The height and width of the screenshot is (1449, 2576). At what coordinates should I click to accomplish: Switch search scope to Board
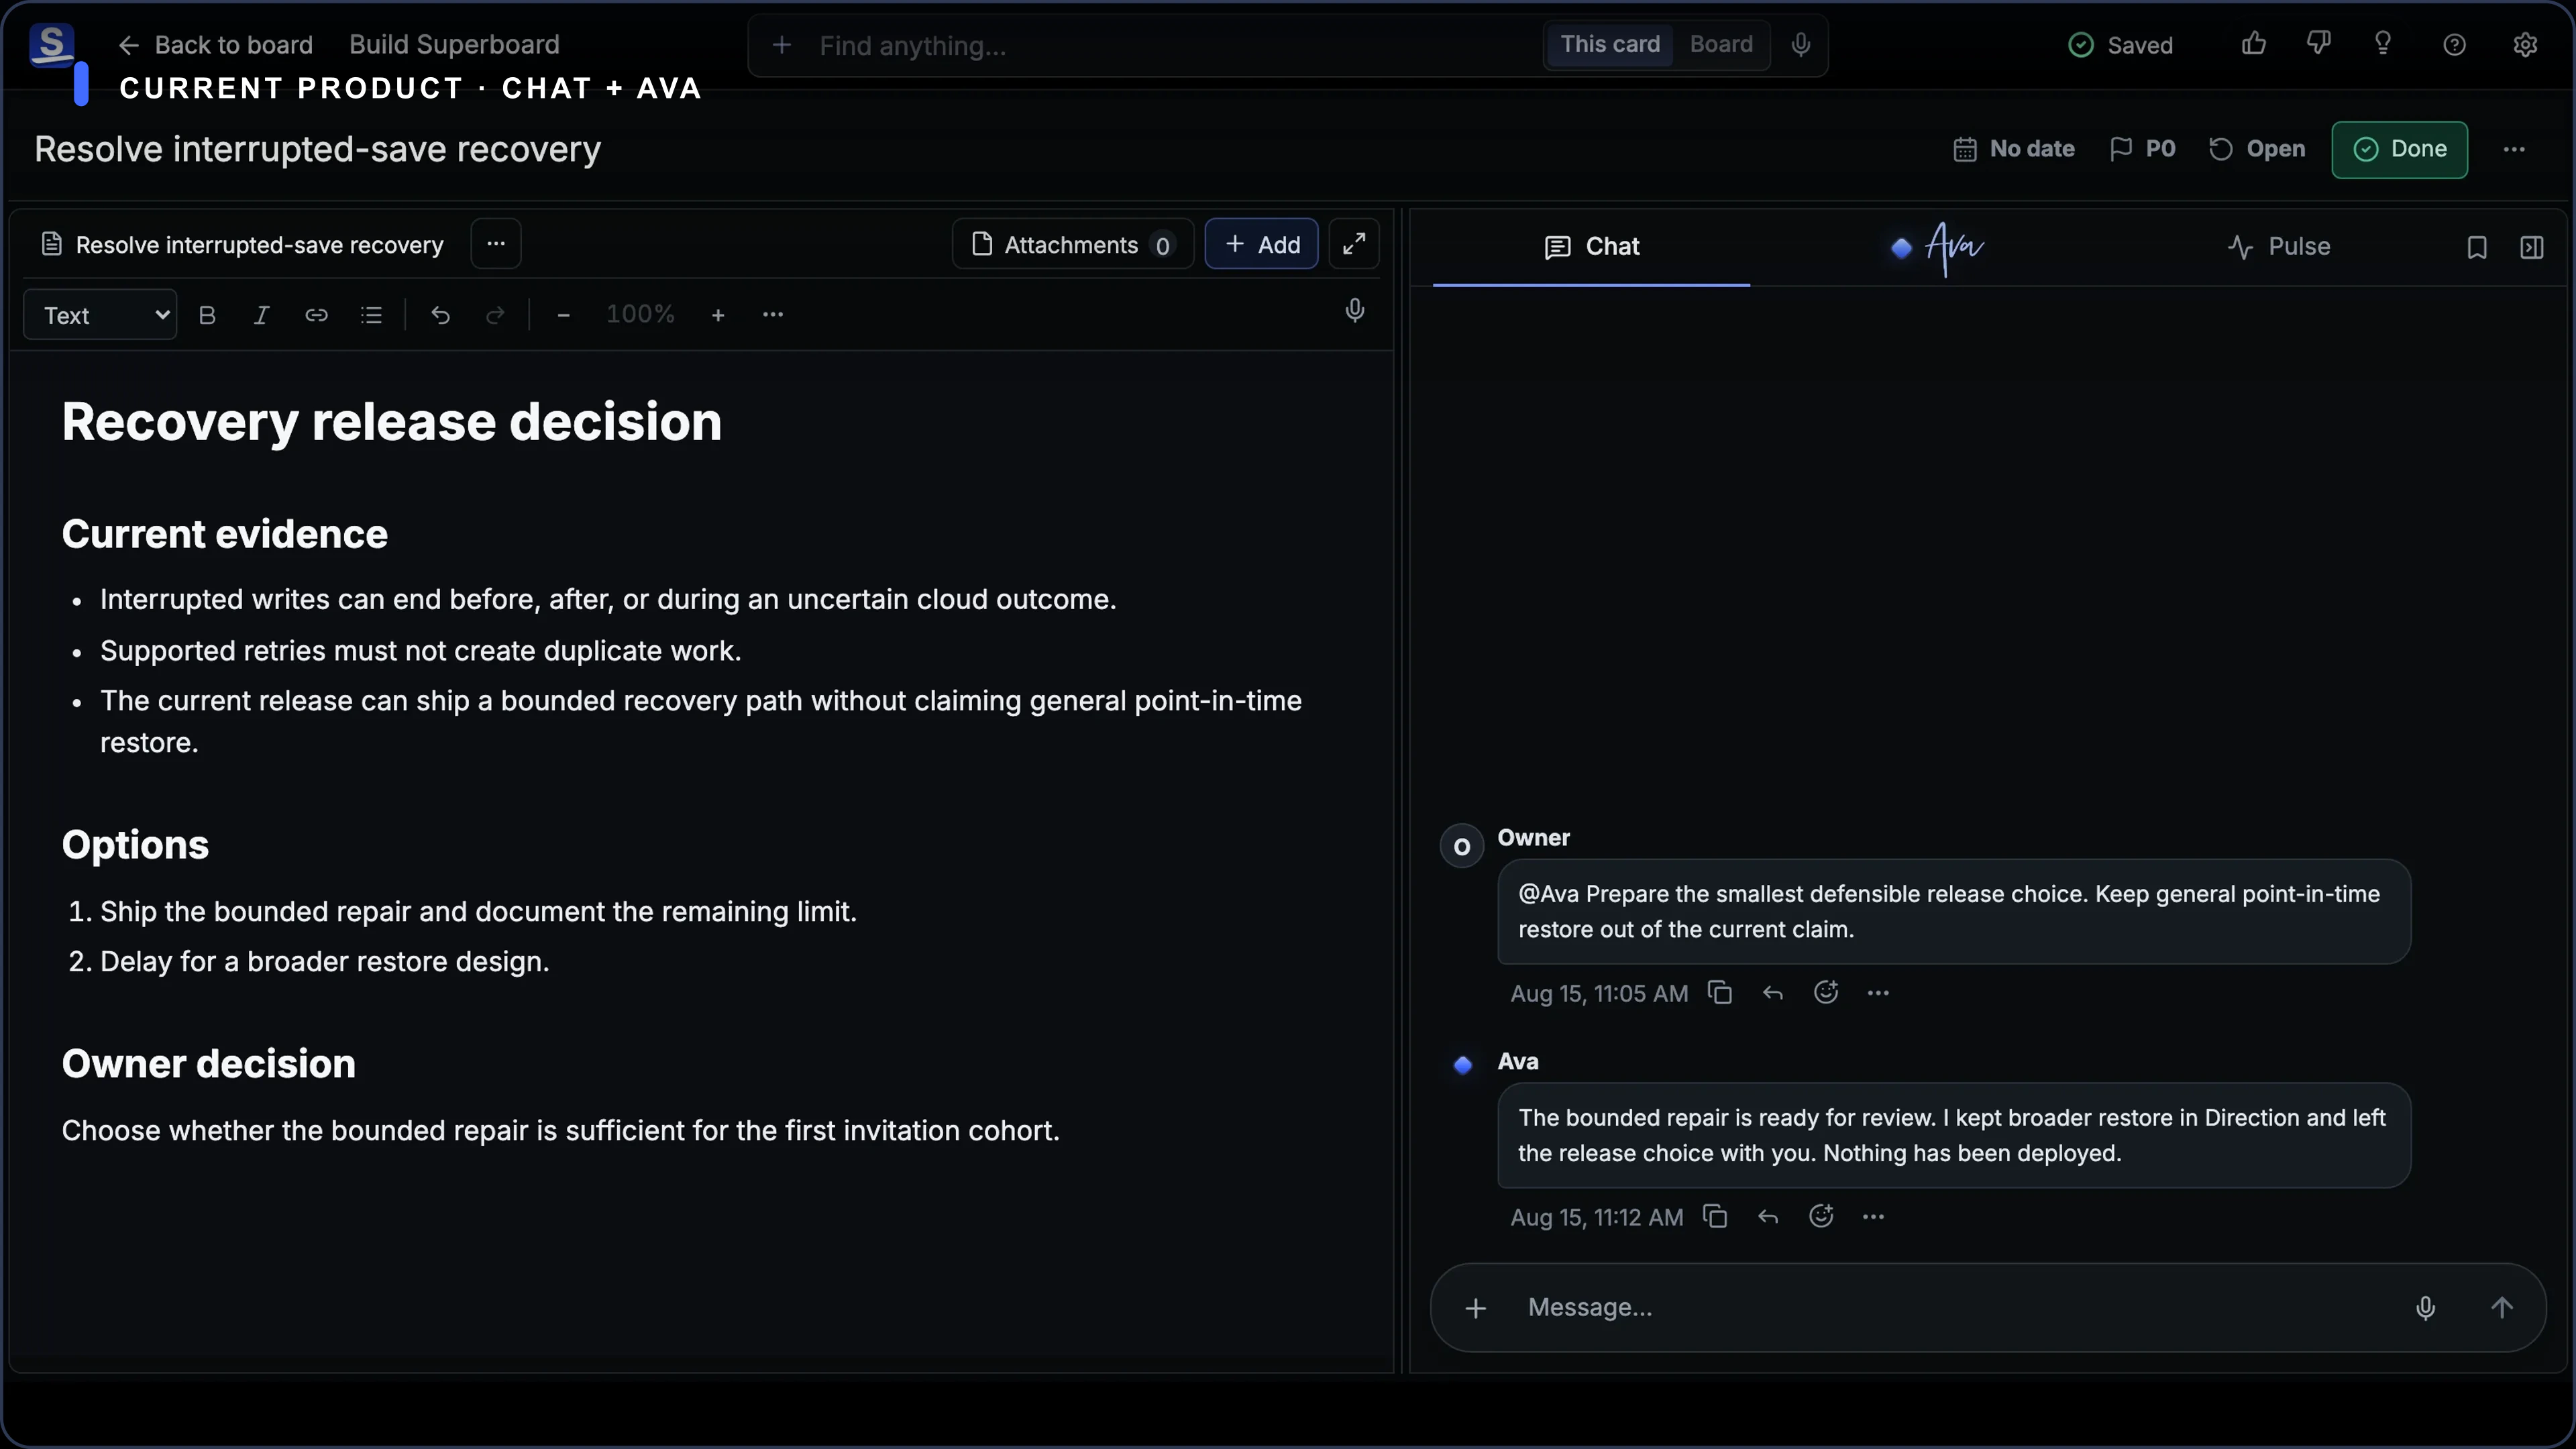1721,44
